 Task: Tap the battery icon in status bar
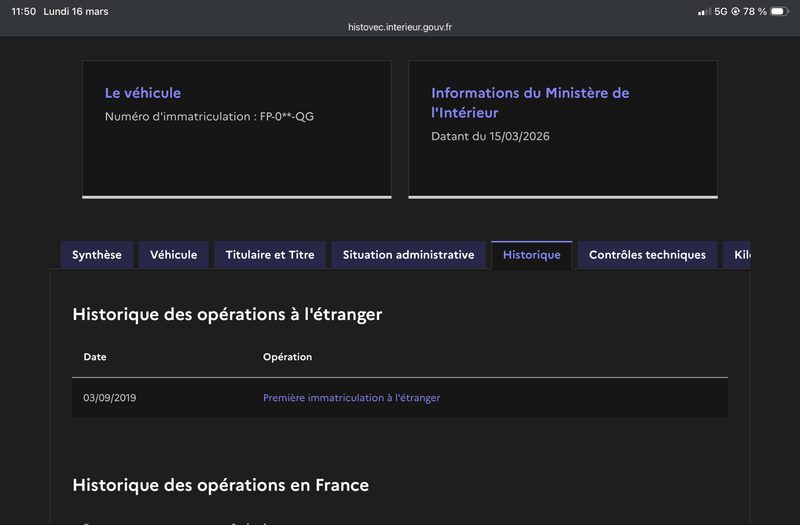(x=779, y=12)
